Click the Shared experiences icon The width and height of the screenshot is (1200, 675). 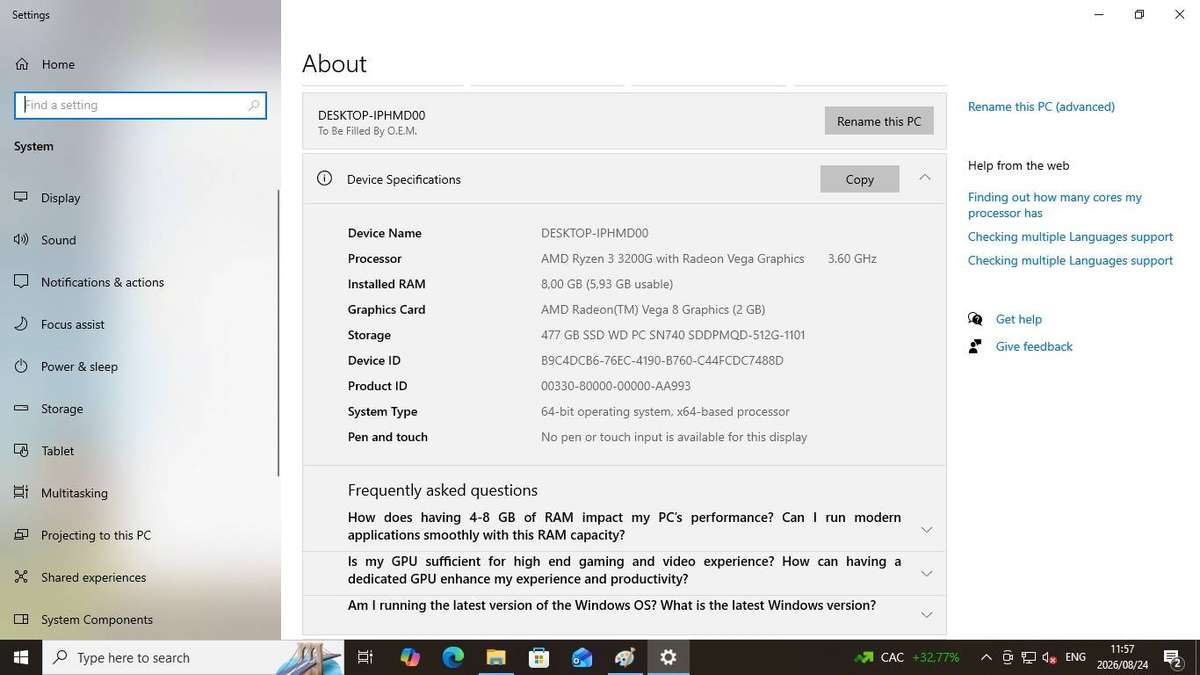coord(21,577)
